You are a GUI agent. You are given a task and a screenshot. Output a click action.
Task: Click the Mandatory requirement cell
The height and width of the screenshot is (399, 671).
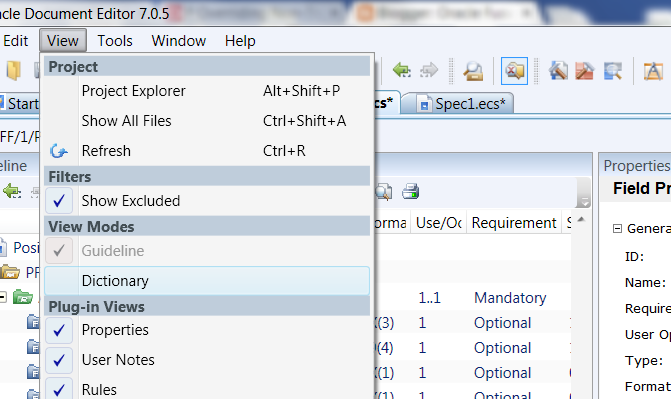pyautogui.click(x=510, y=298)
